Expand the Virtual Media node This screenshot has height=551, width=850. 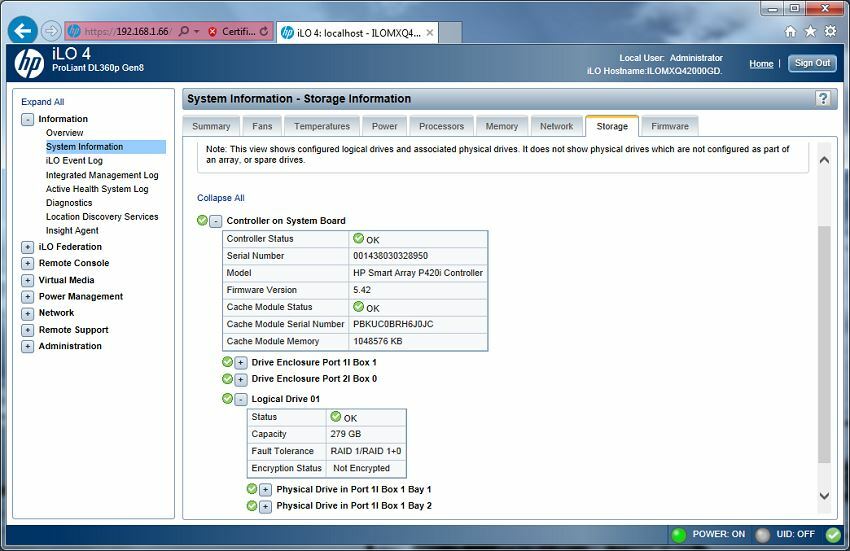(x=27, y=280)
